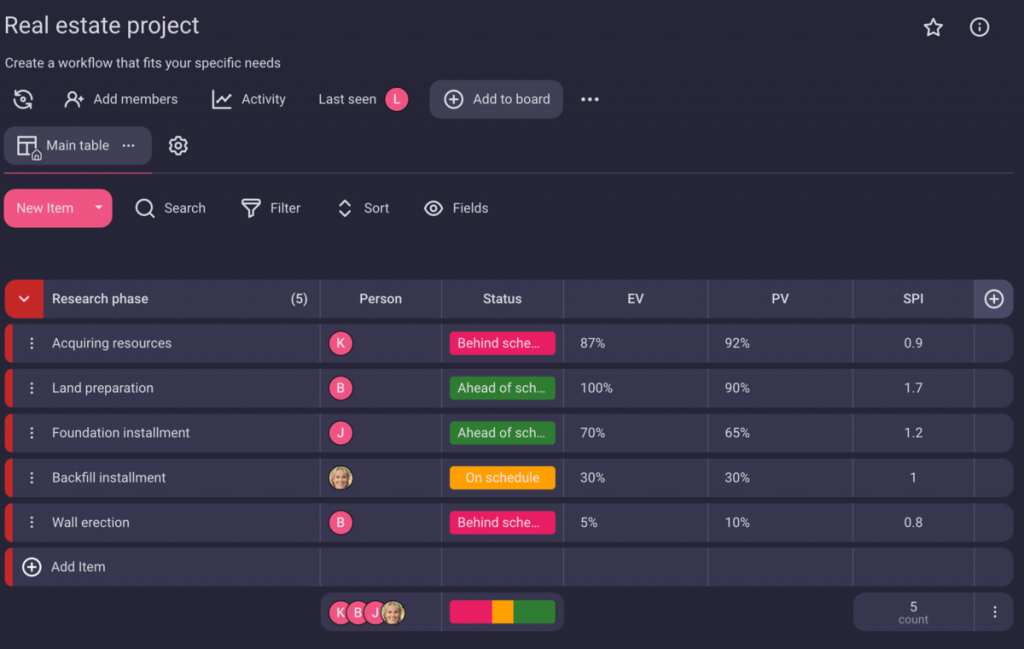
Task: Add a new column with plus icon
Action: tap(993, 299)
